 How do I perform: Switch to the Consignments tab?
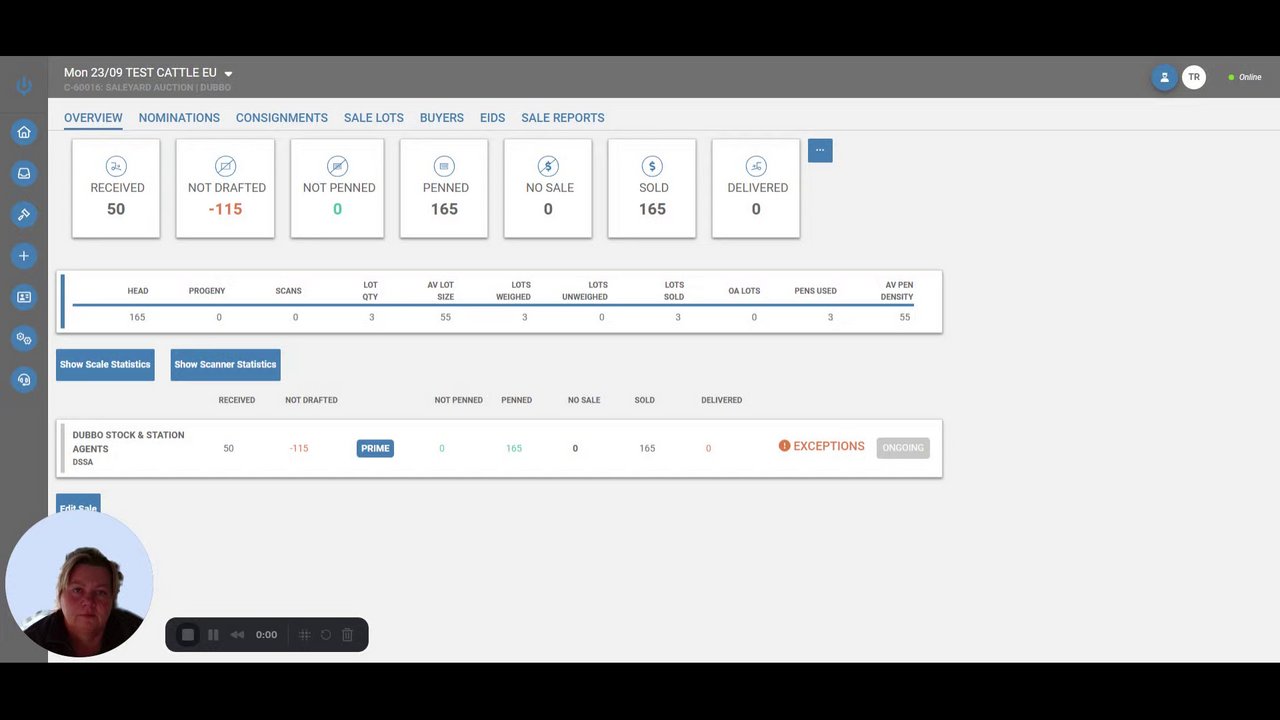282,118
